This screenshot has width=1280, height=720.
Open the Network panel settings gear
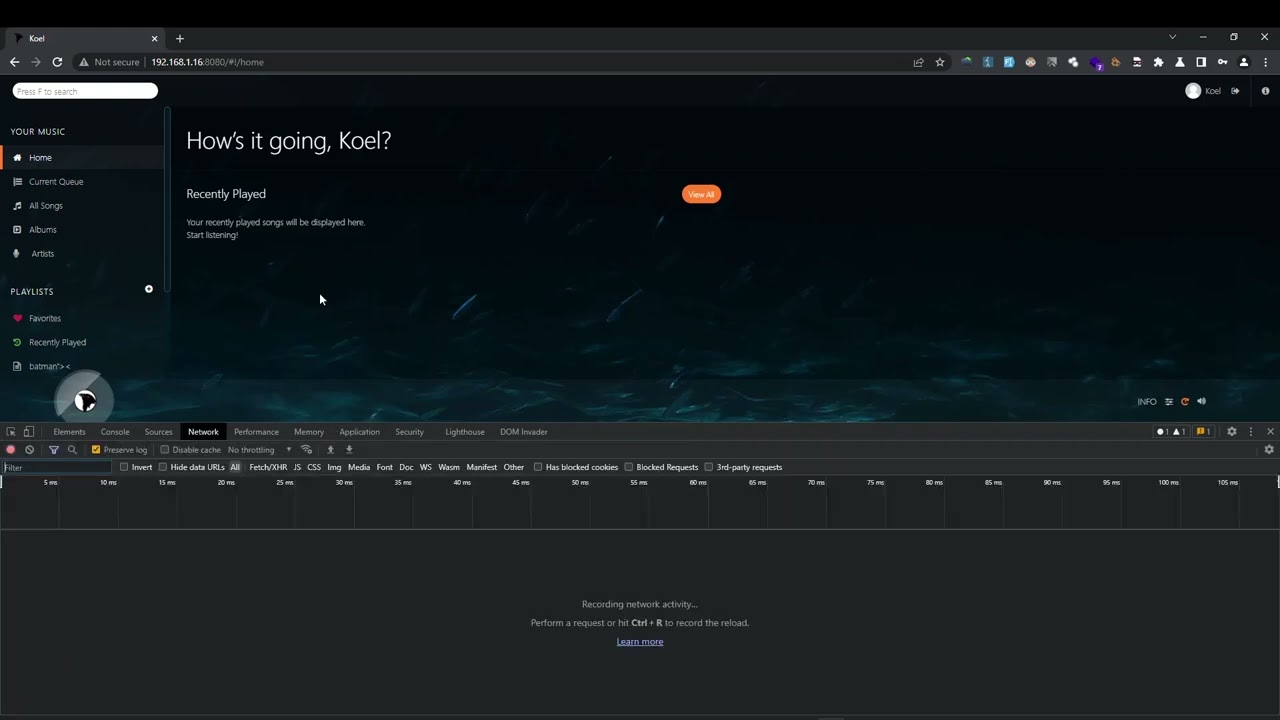coord(1269,450)
